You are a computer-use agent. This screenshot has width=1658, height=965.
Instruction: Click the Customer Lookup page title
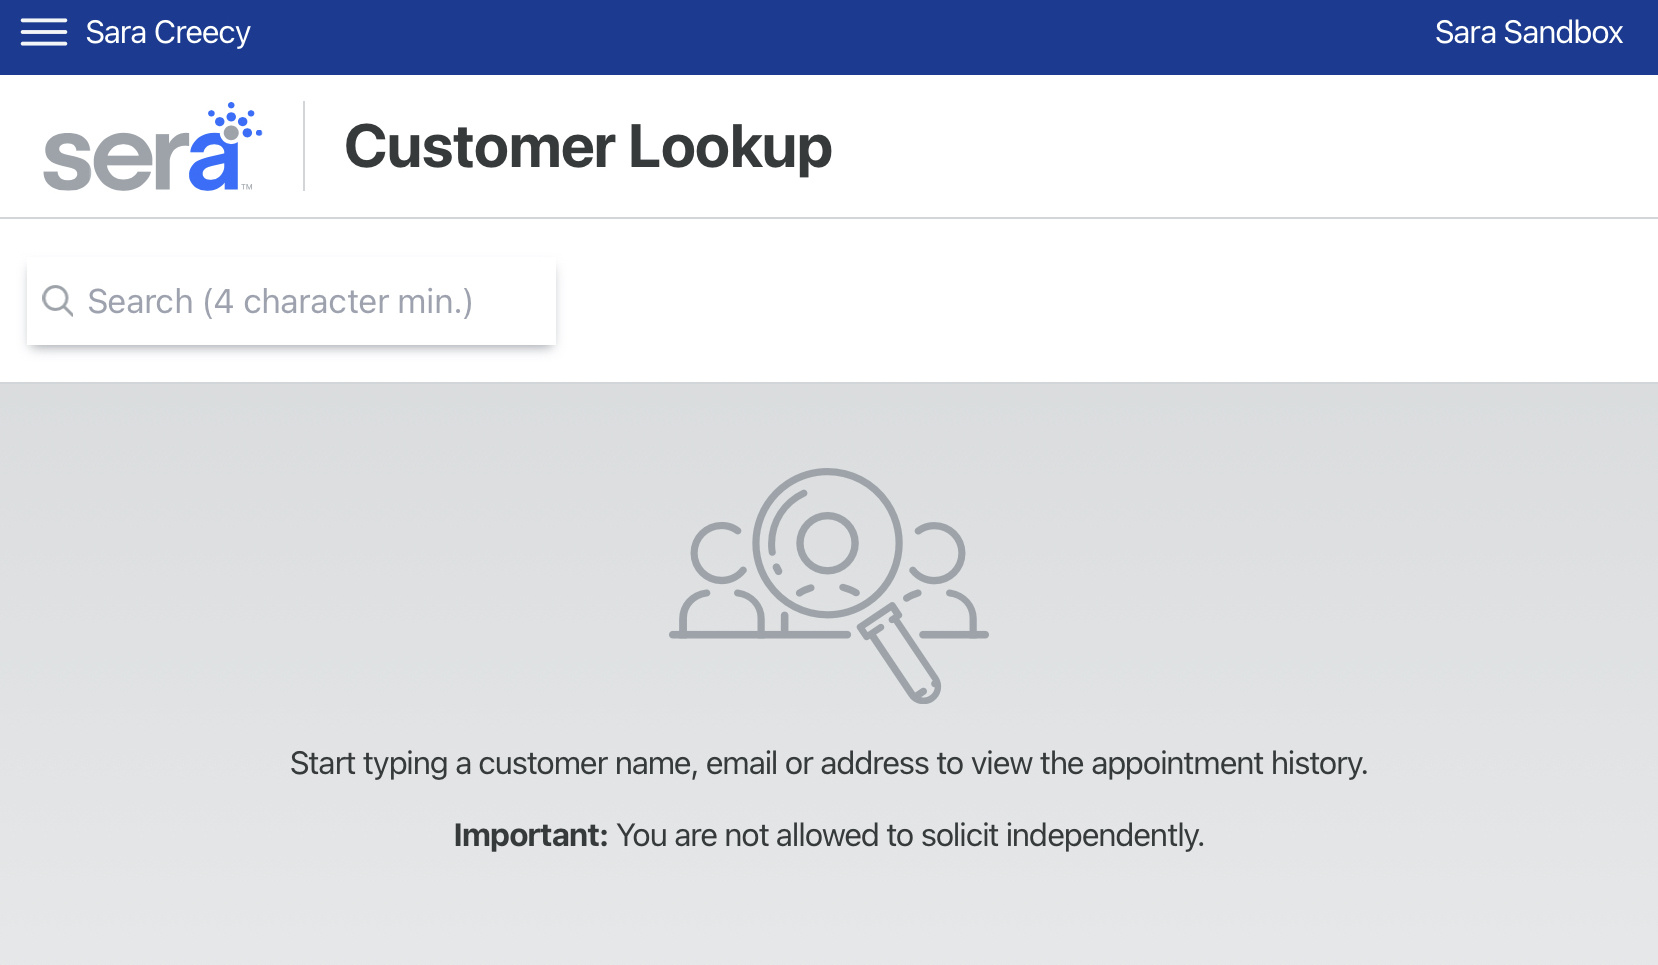tap(588, 147)
